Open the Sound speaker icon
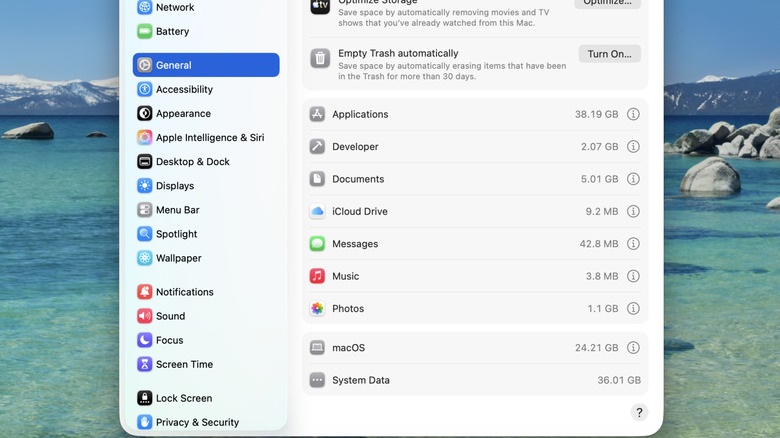The image size is (780, 438). [x=144, y=316]
